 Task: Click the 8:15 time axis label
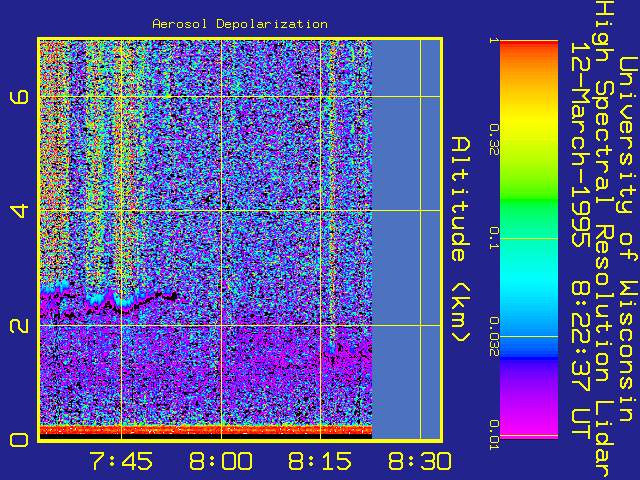point(320,461)
